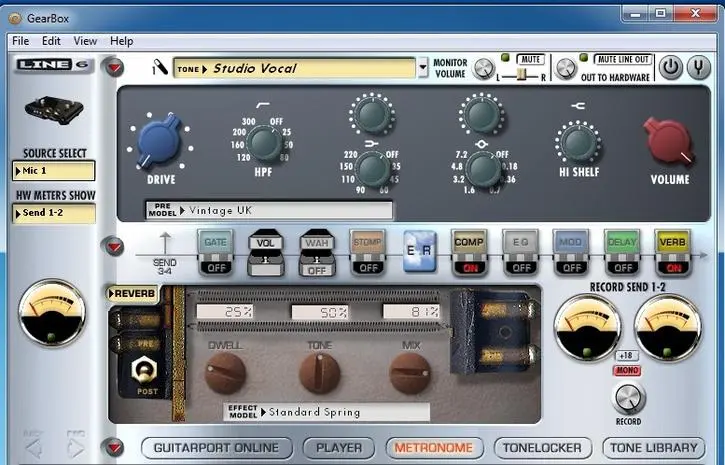Click the Hi Shelf knob
This screenshot has height=465, width=725.
[578, 143]
